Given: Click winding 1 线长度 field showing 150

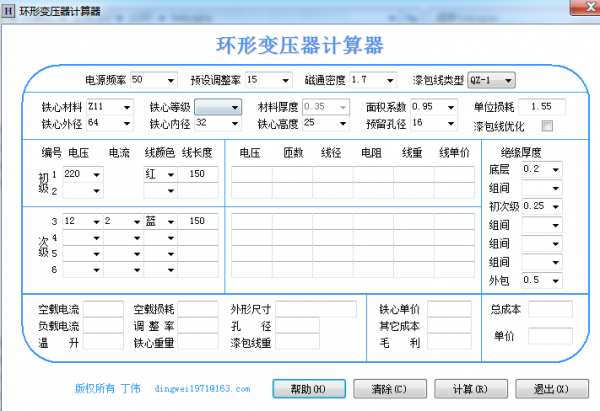Looking at the screenshot, I should click(x=197, y=174).
